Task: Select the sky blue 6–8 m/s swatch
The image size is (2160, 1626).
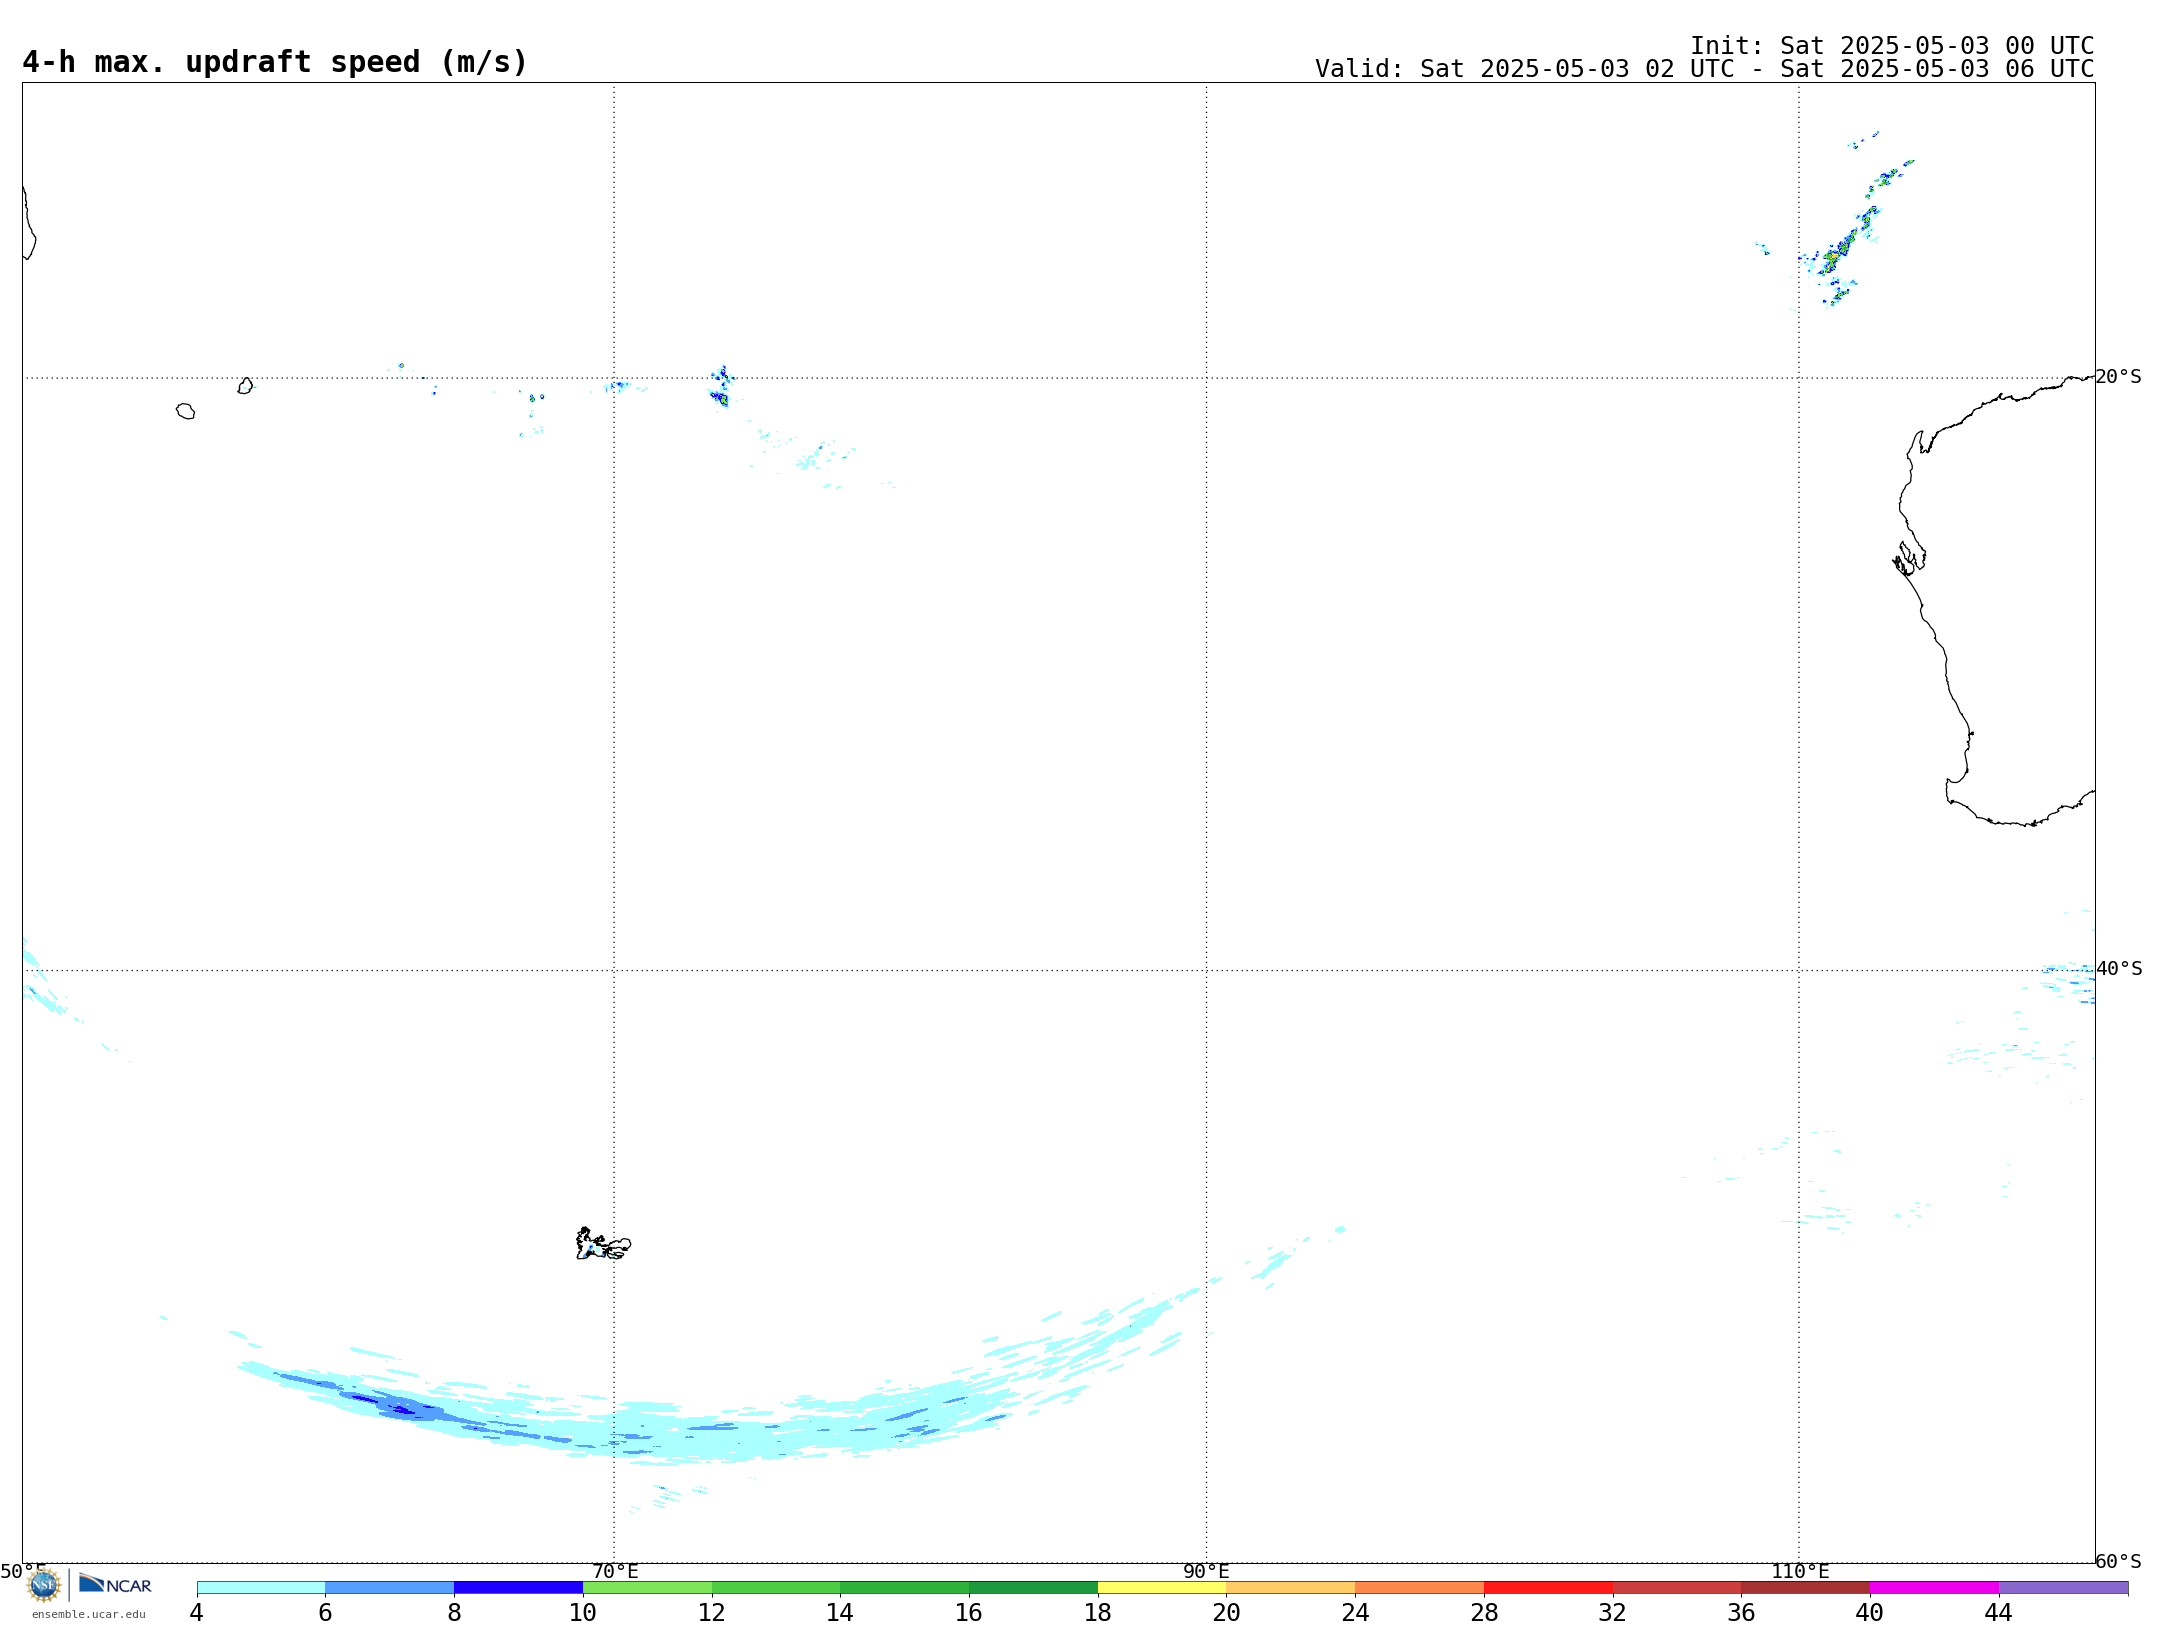Action: (x=390, y=1588)
